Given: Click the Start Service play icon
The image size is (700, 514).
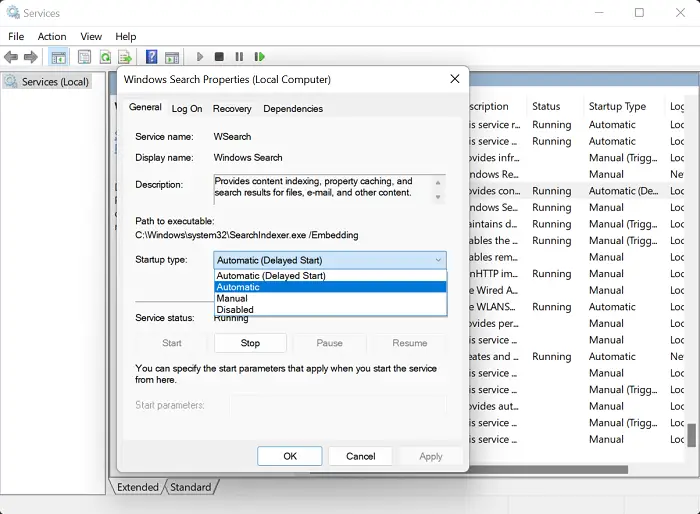Looking at the screenshot, I should [200, 57].
